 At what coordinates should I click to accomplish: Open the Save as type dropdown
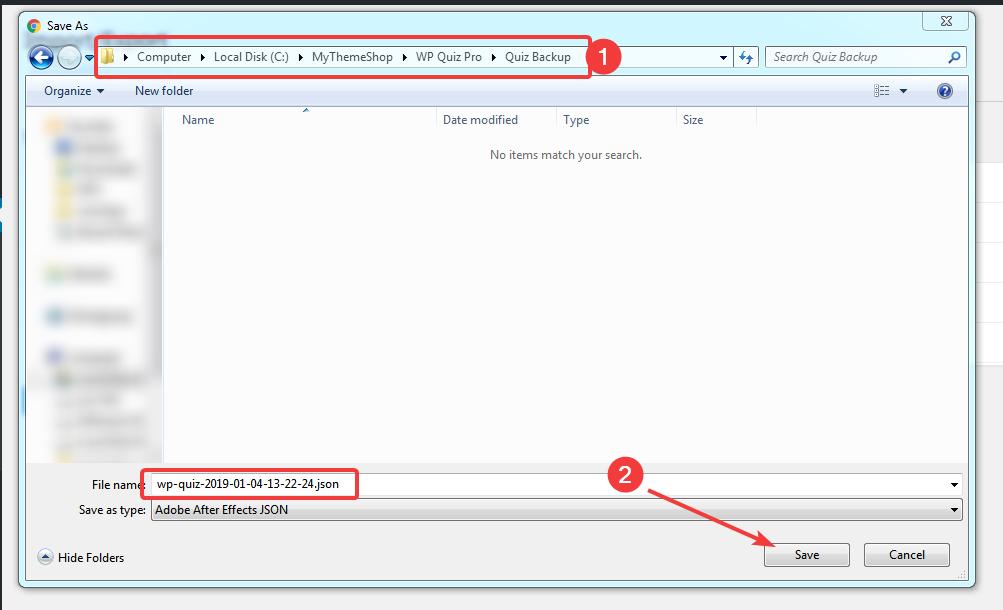pos(555,509)
